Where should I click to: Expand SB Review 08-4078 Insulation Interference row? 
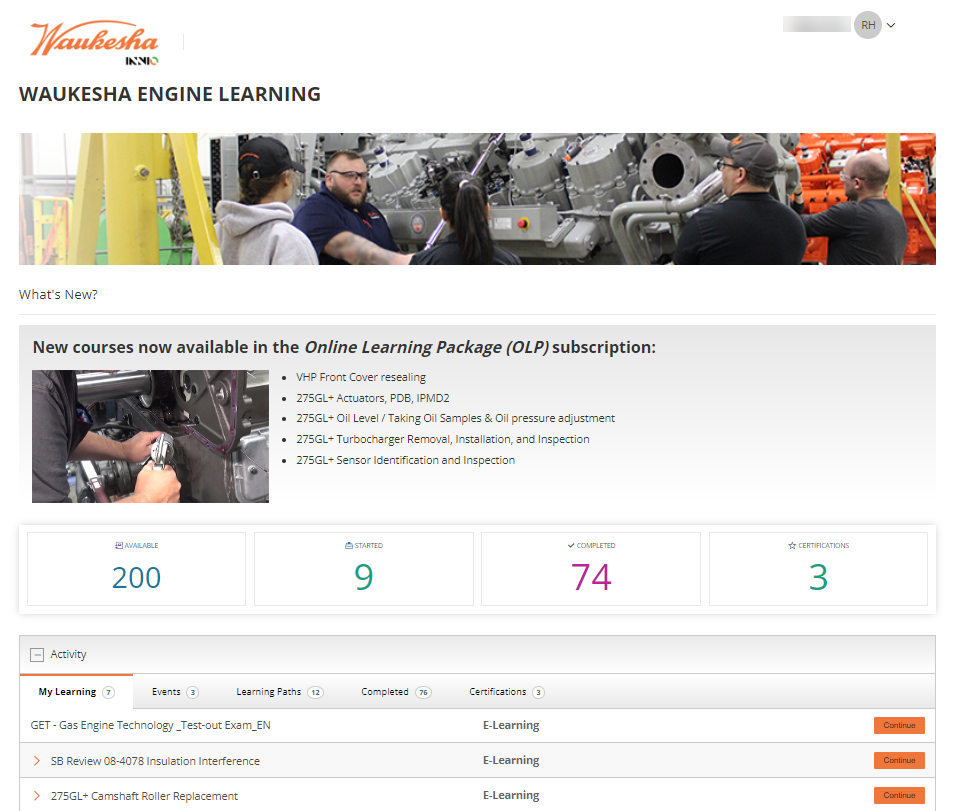pos(37,761)
